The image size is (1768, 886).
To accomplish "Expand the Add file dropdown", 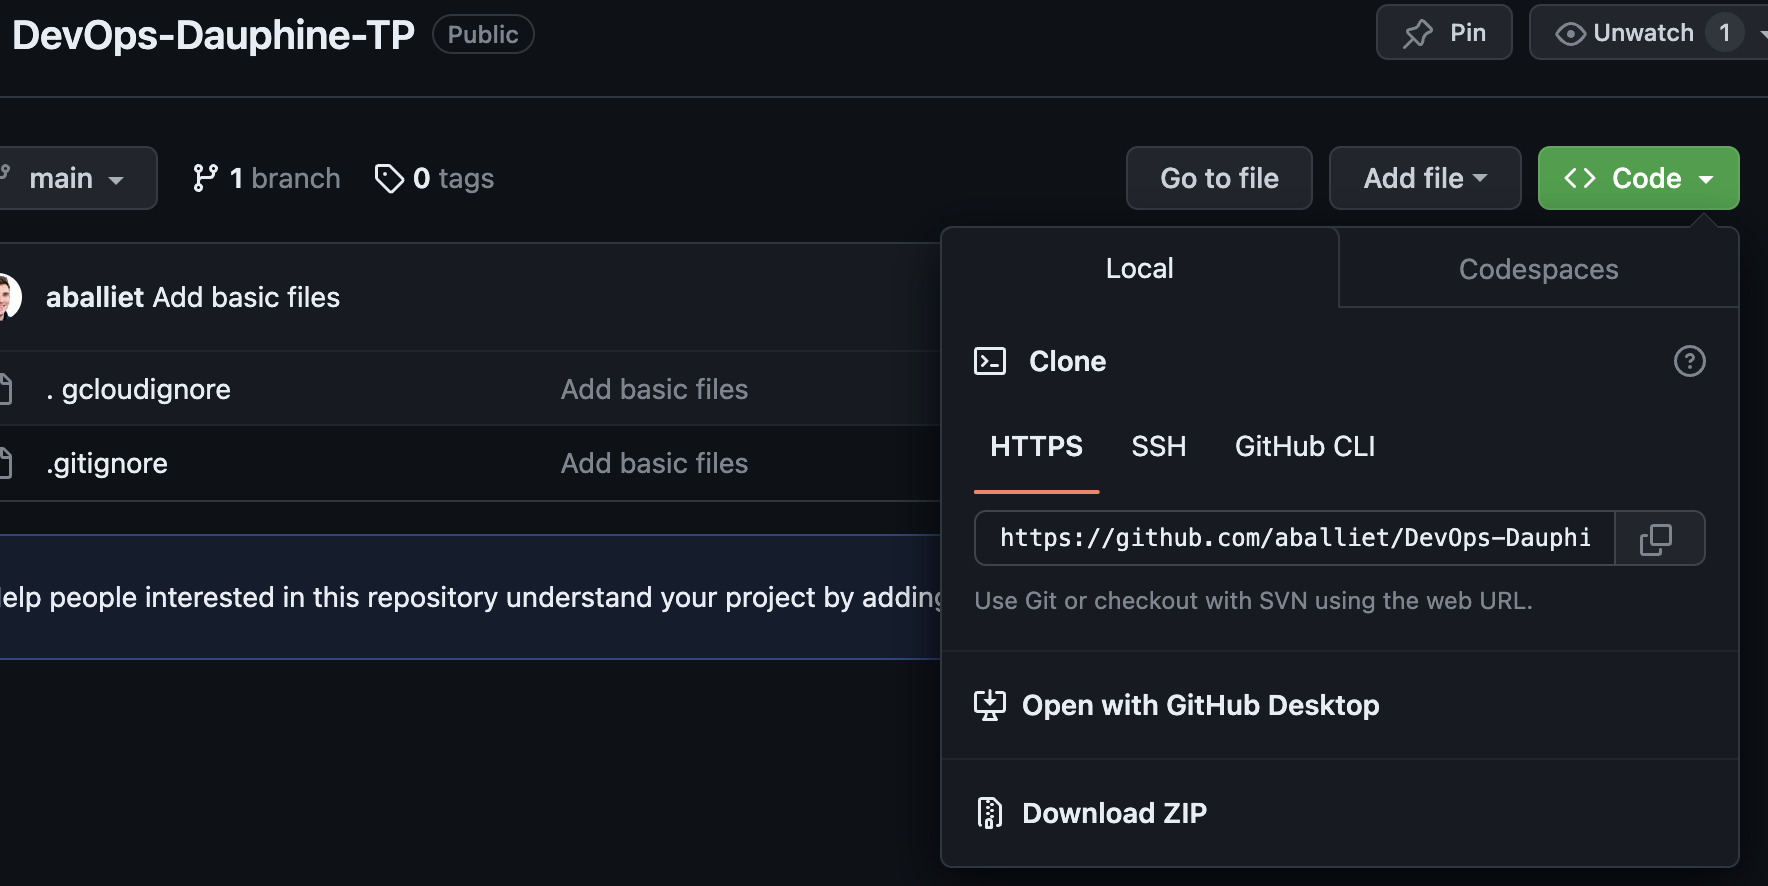I will [1425, 178].
